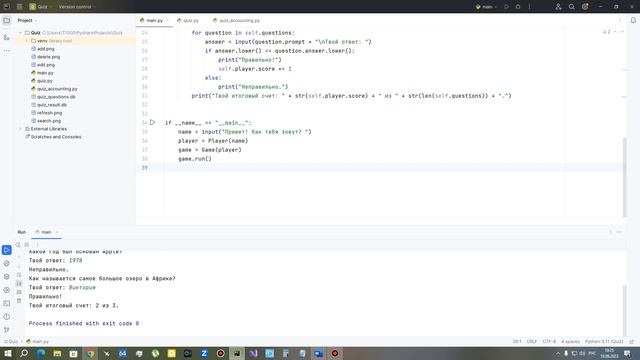The height and width of the screenshot is (360, 640).
Task: Select refresh.png in project tree
Action: click(x=47, y=113)
